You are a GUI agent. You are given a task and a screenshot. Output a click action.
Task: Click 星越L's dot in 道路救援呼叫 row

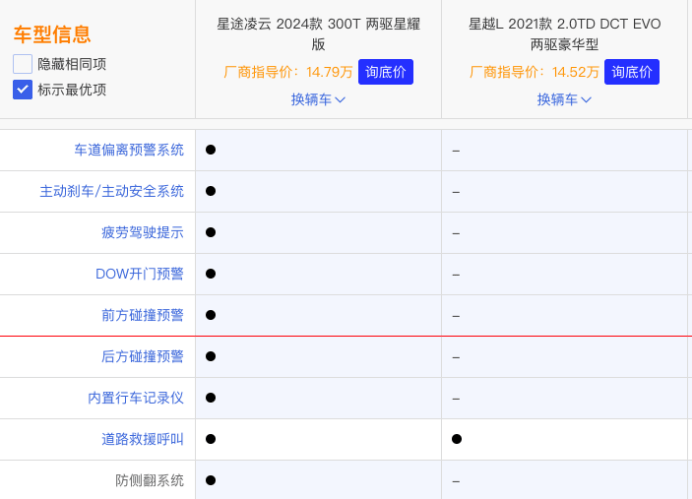[x=456, y=439]
